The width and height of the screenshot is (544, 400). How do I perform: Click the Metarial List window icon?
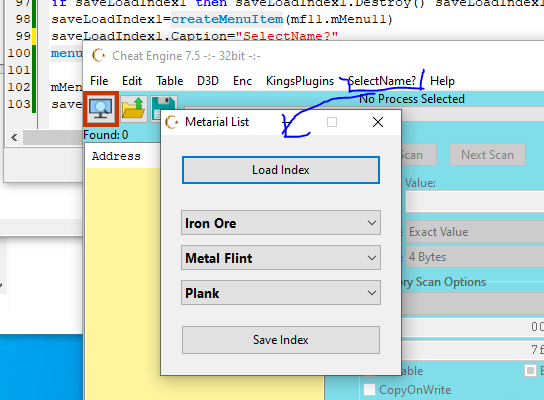(x=172, y=122)
